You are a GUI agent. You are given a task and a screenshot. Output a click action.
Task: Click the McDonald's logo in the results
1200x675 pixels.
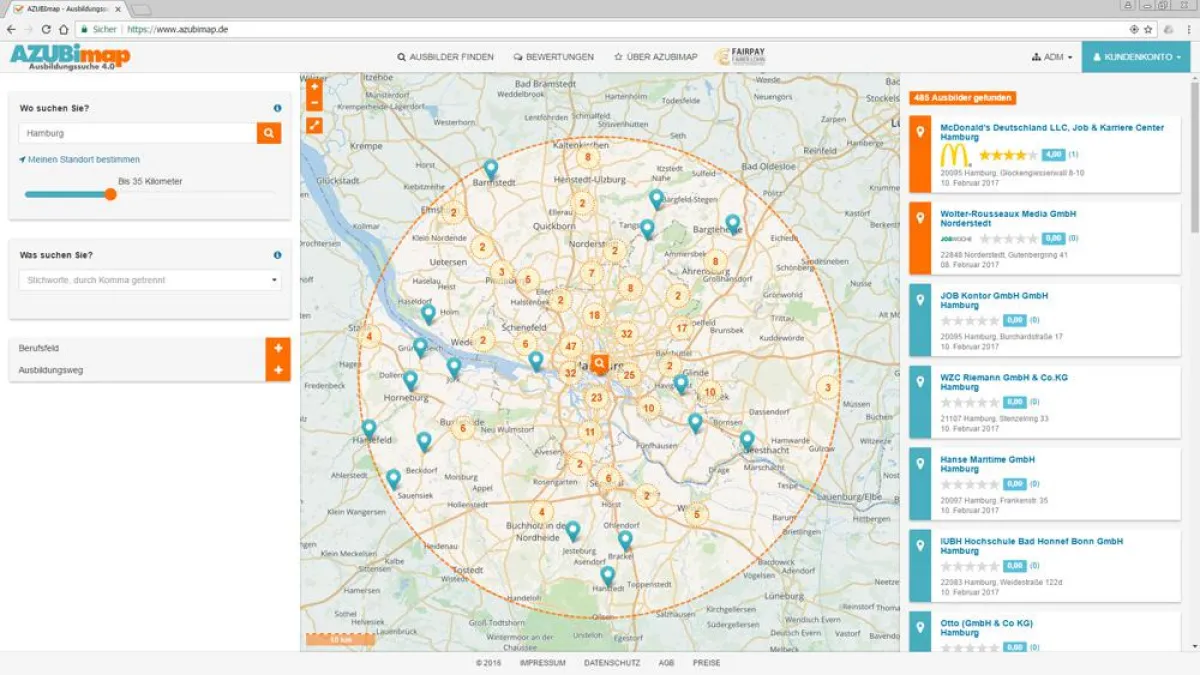(954, 155)
